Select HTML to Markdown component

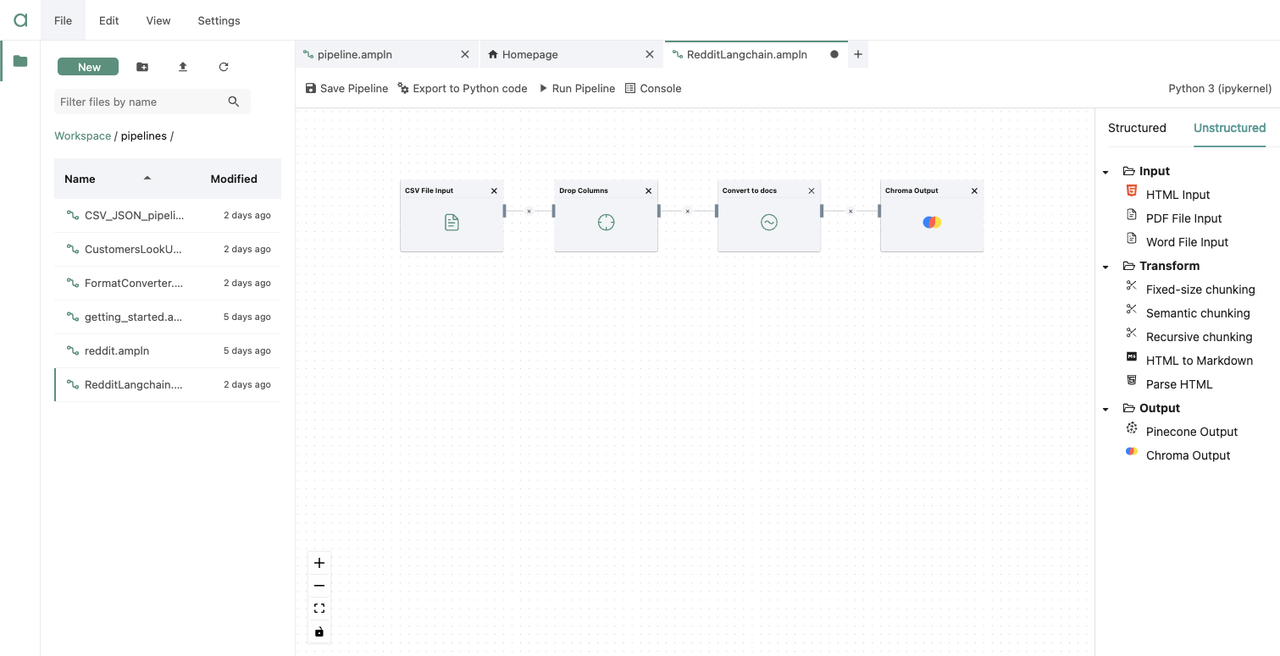(x=1198, y=361)
